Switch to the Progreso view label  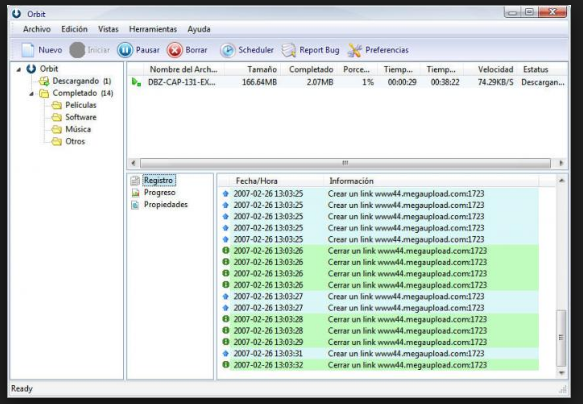click(x=160, y=193)
